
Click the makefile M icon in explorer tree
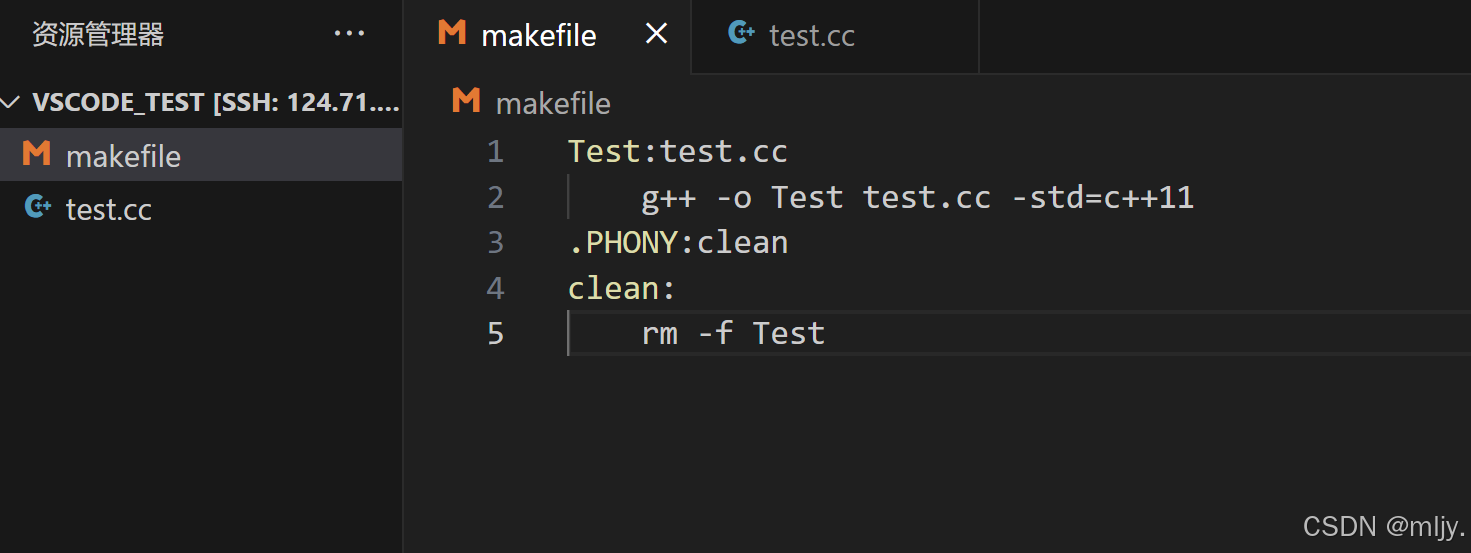point(37,155)
